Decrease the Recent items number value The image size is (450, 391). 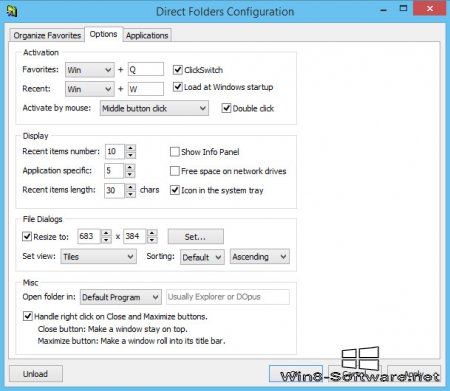(130, 155)
